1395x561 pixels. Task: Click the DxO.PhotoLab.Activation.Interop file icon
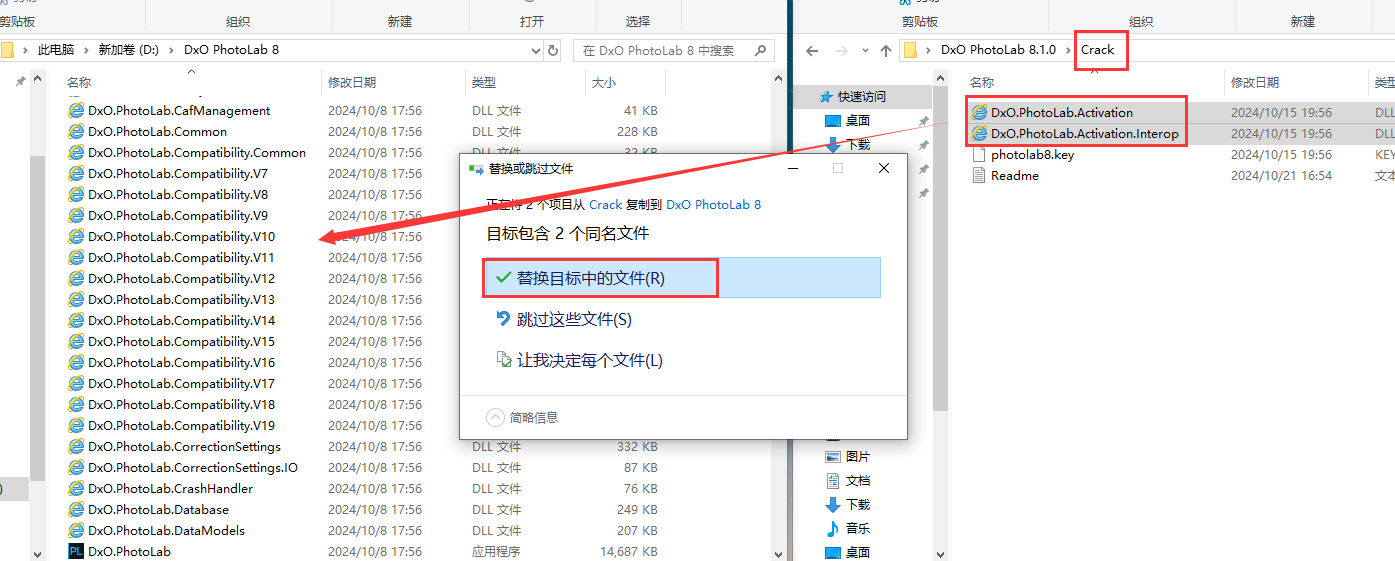[x=979, y=134]
